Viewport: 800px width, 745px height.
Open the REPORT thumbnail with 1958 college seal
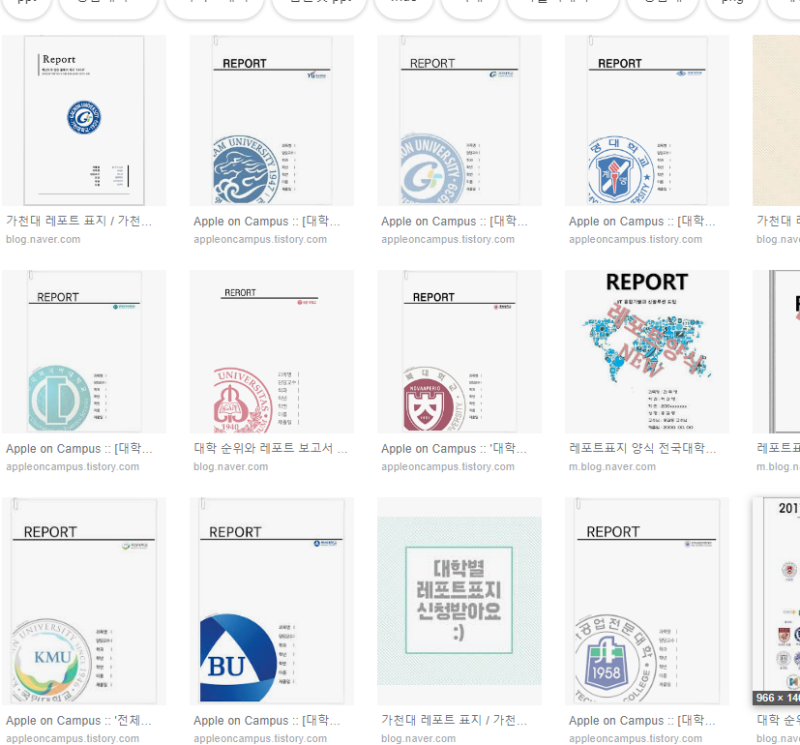[647, 601]
